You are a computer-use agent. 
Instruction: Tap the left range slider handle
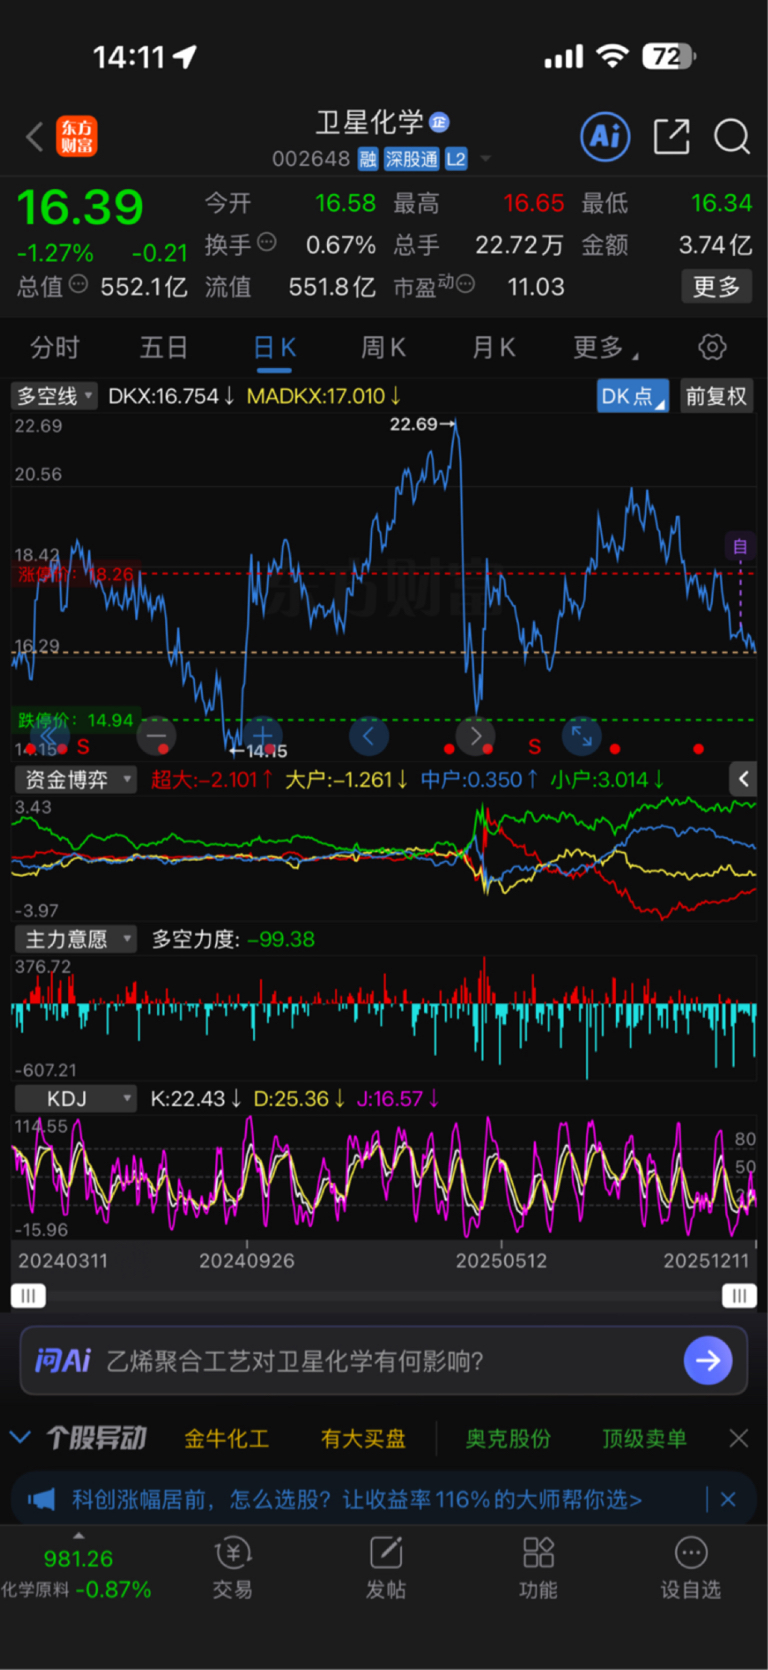[x=28, y=1296]
